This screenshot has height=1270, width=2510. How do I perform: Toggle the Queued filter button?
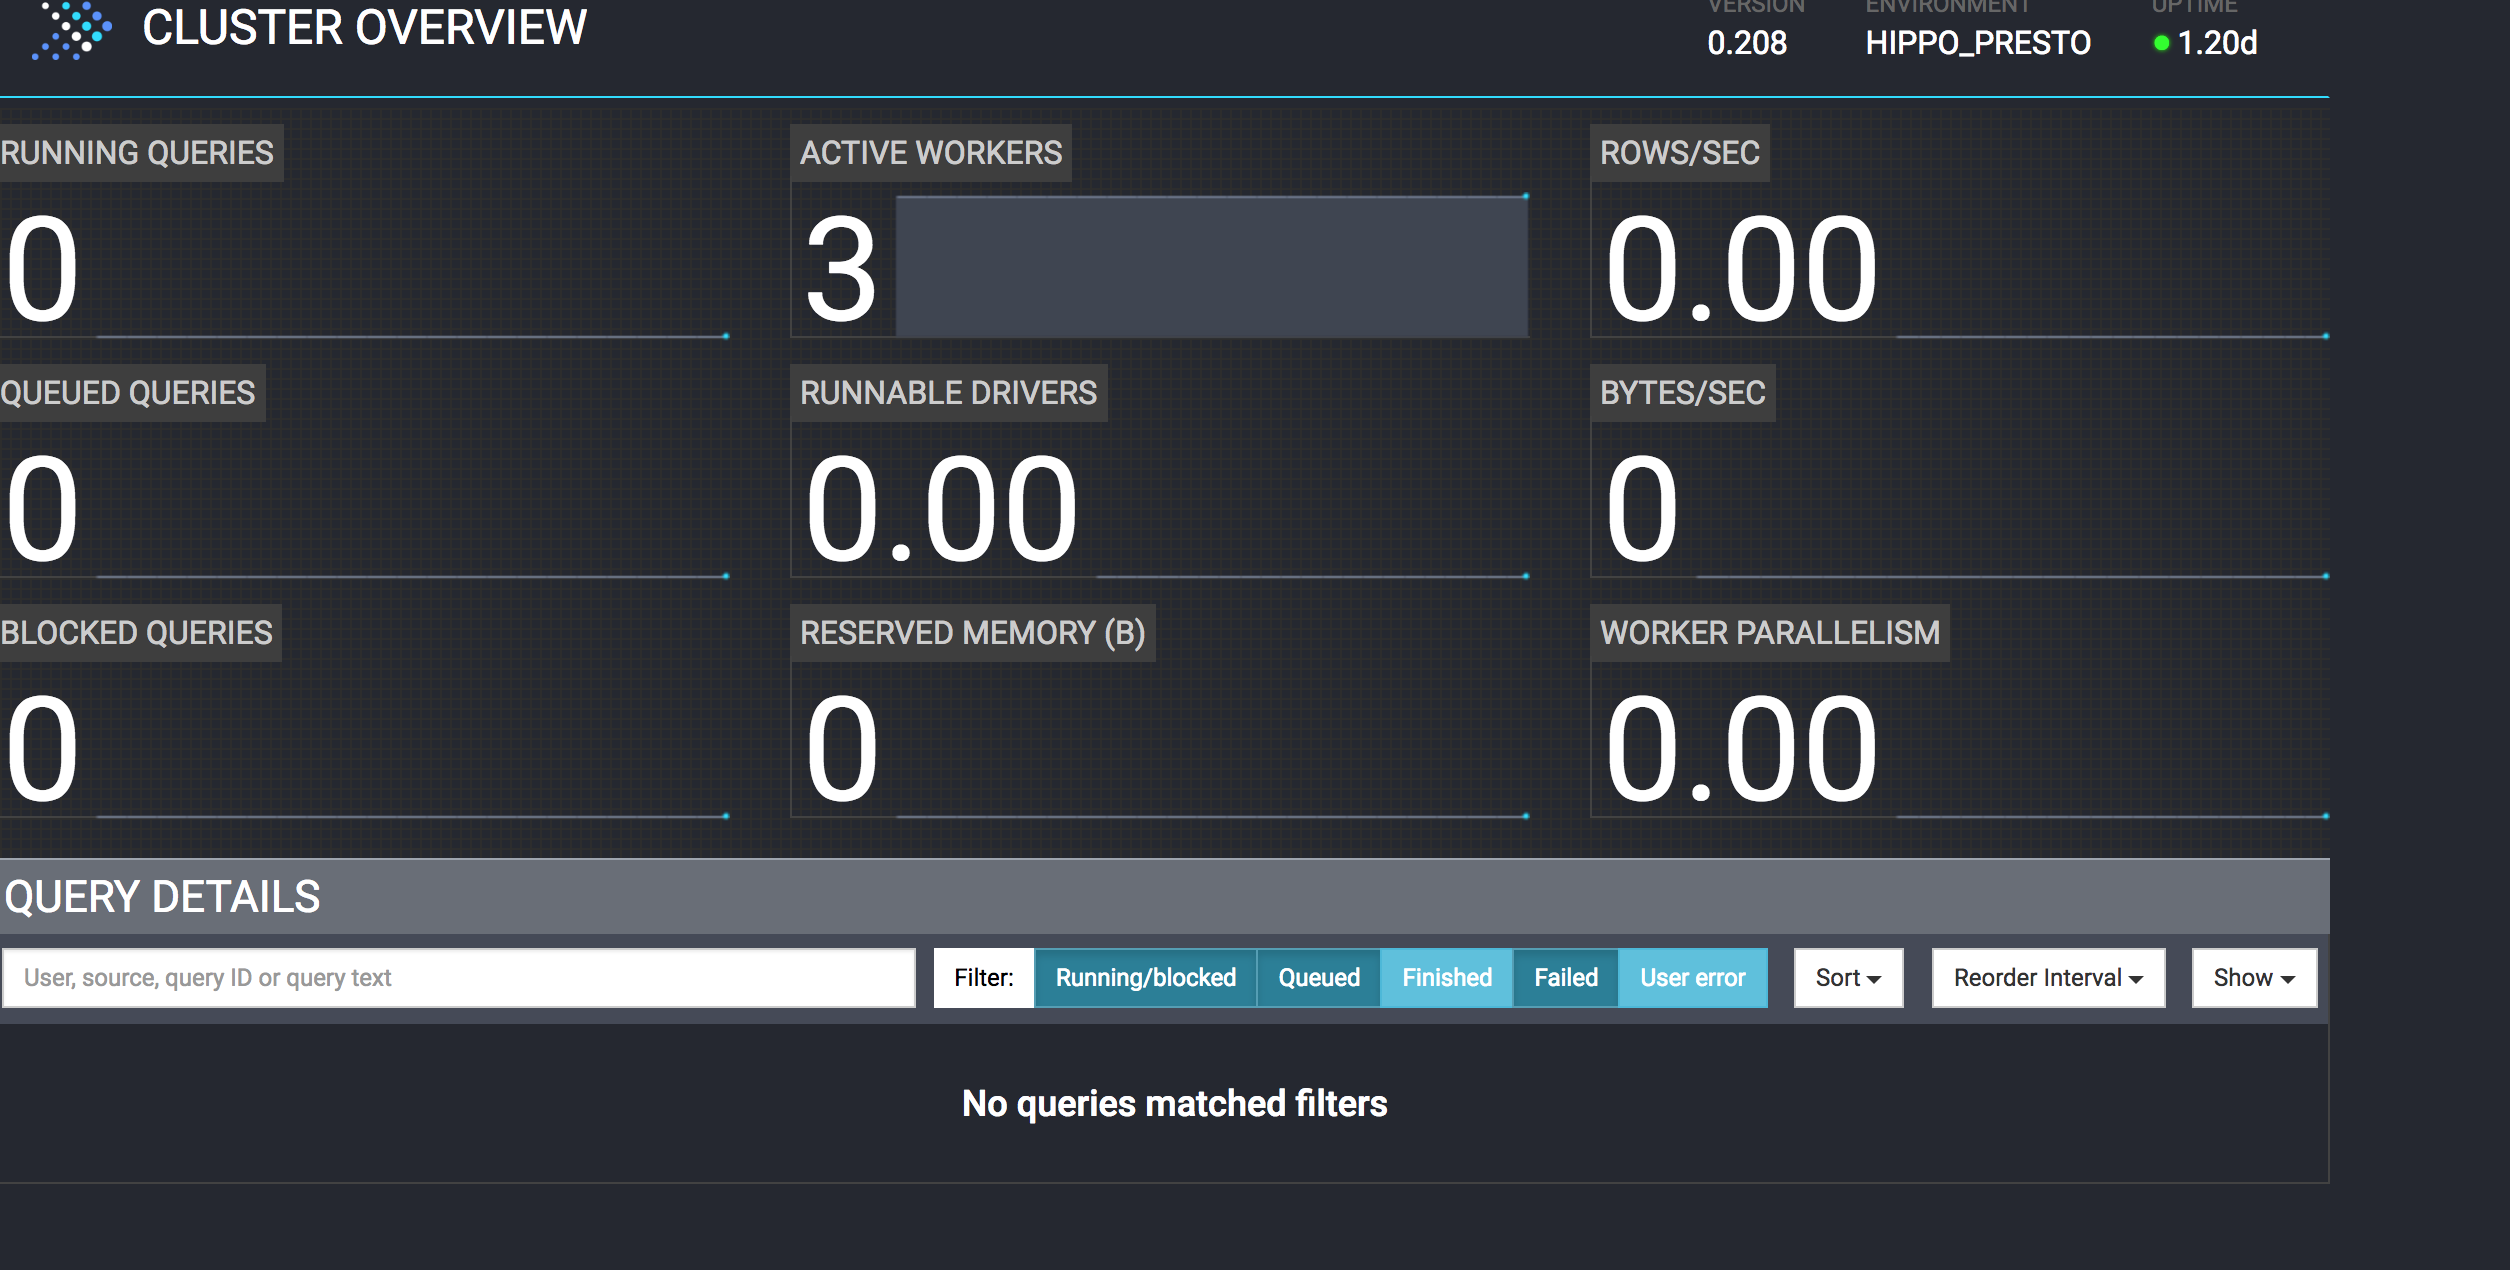click(x=1318, y=977)
